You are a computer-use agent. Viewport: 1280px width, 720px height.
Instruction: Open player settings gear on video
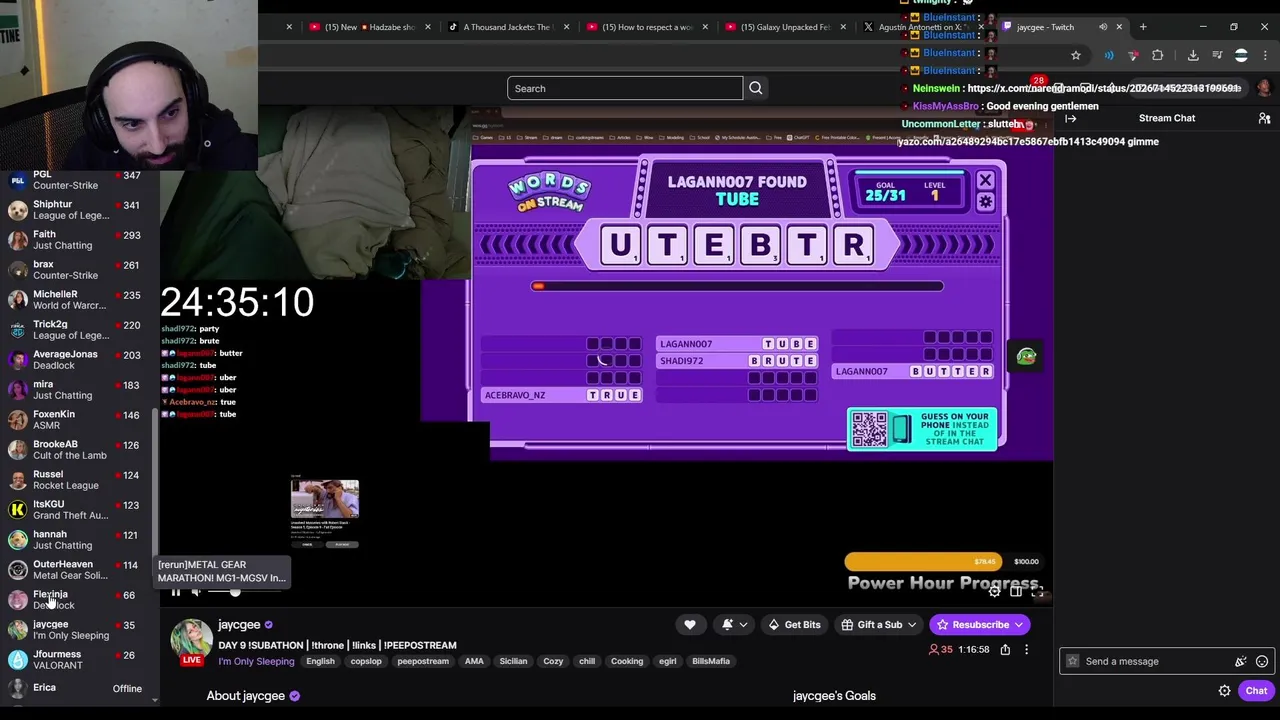[994, 592]
